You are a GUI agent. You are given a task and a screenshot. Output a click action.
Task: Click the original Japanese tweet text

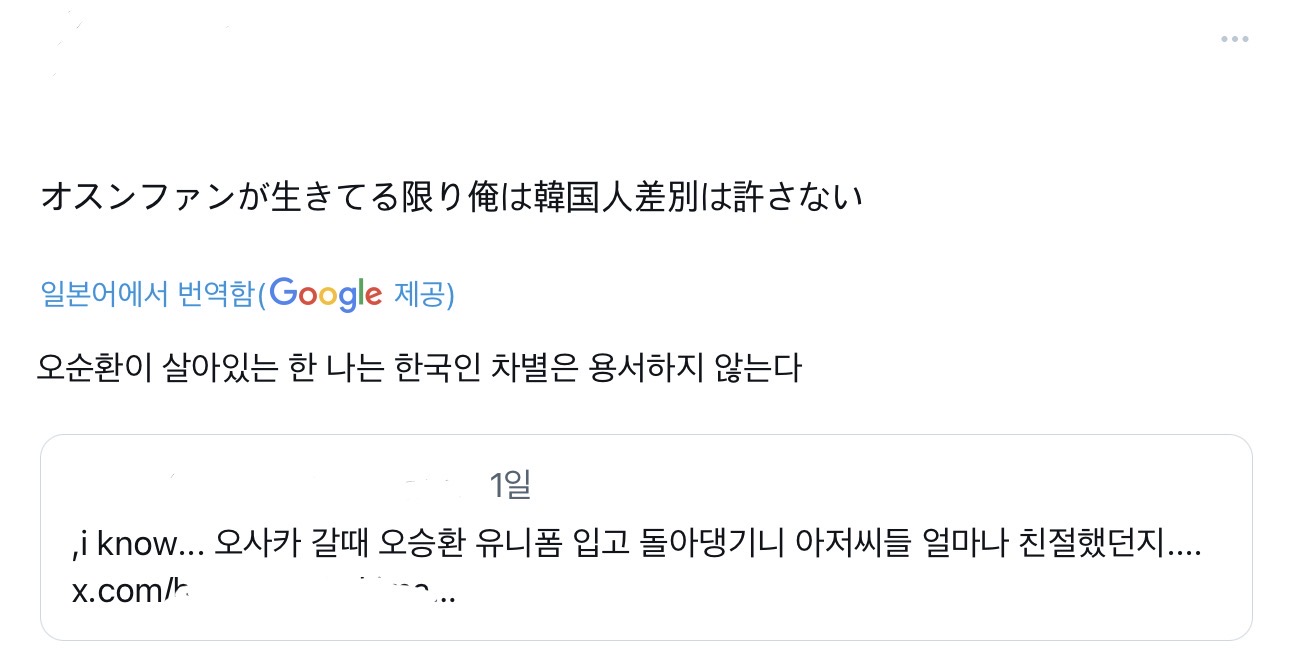click(x=451, y=198)
